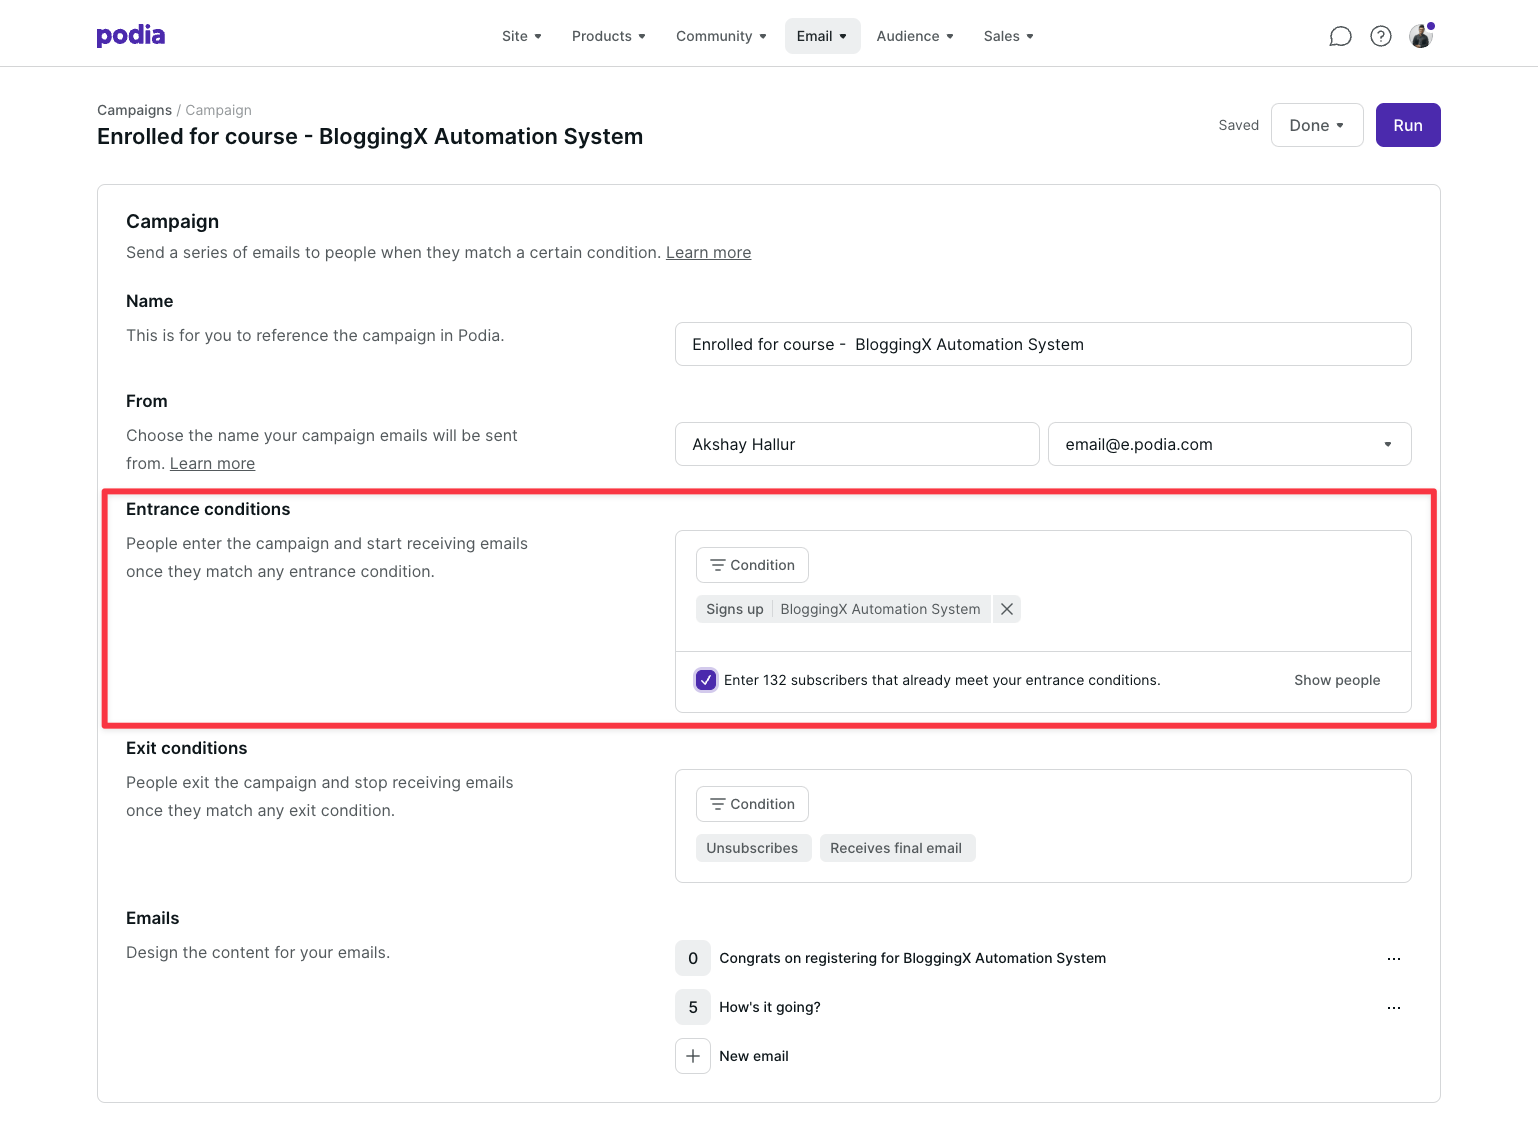The image size is (1538, 1132).
Task: Click the Podia logo
Action: [x=131, y=36]
